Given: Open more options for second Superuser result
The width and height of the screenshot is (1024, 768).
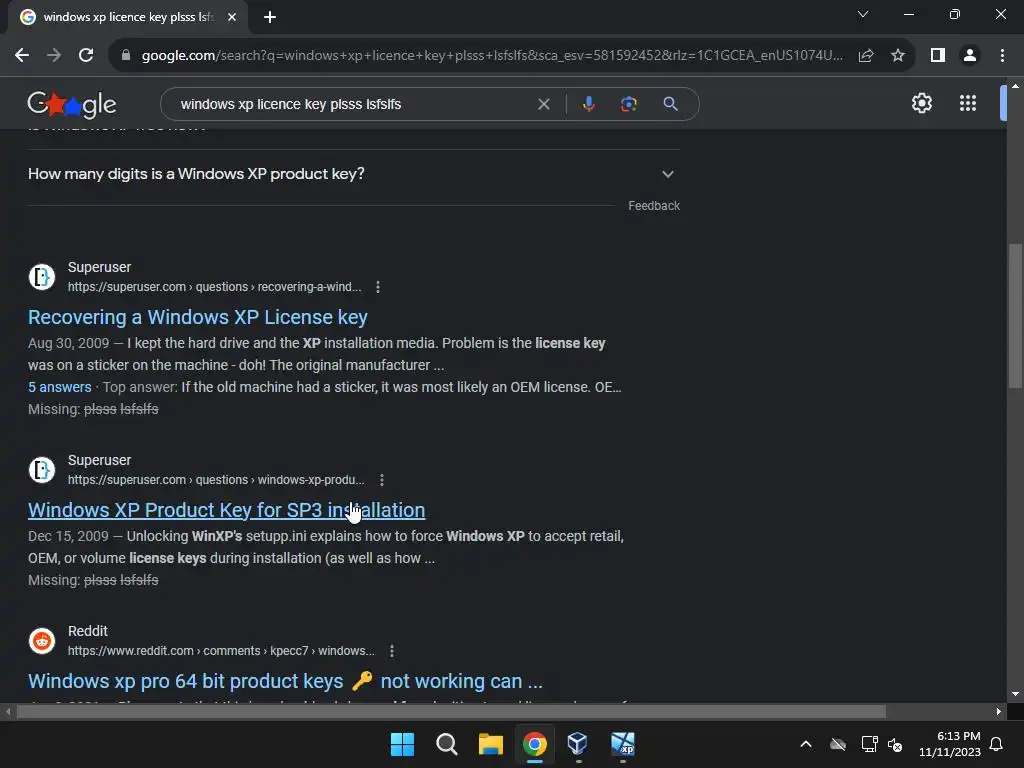Looking at the screenshot, I should click(x=382, y=480).
